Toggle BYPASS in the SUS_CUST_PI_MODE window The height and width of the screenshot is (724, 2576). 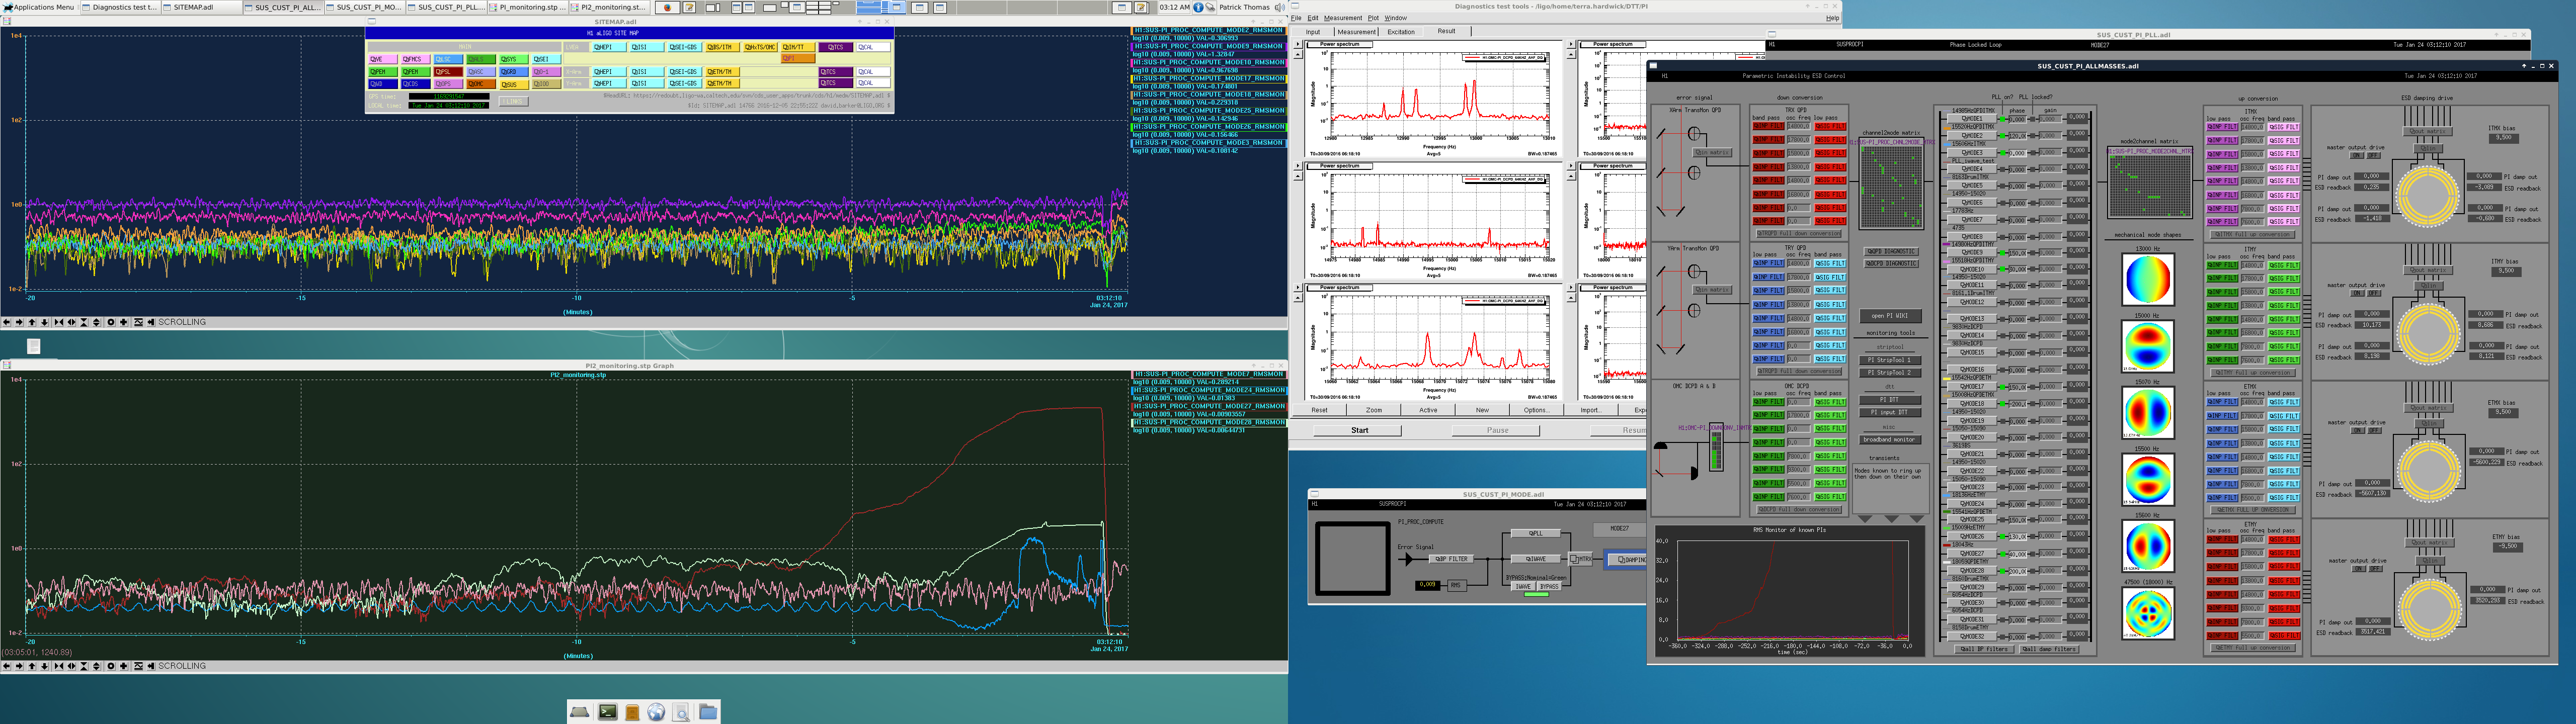coord(1549,586)
